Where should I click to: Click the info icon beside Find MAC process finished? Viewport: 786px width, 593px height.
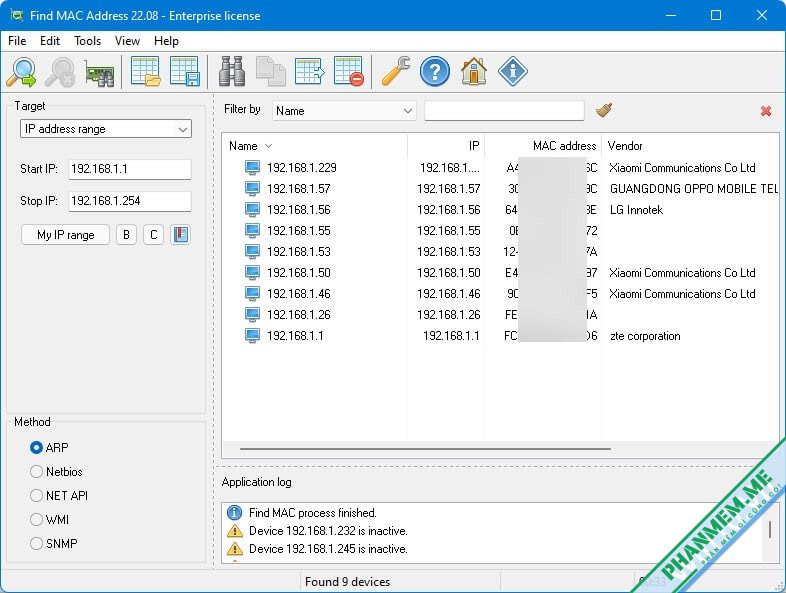[x=235, y=512]
